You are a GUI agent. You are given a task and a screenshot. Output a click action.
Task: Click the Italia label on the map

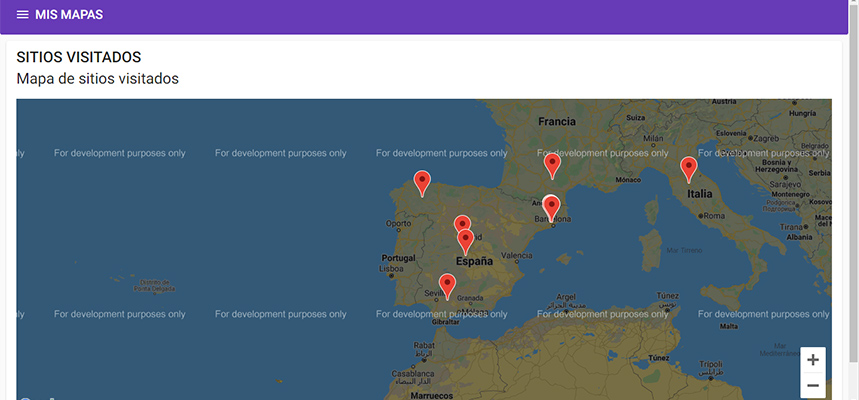point(699,194)
